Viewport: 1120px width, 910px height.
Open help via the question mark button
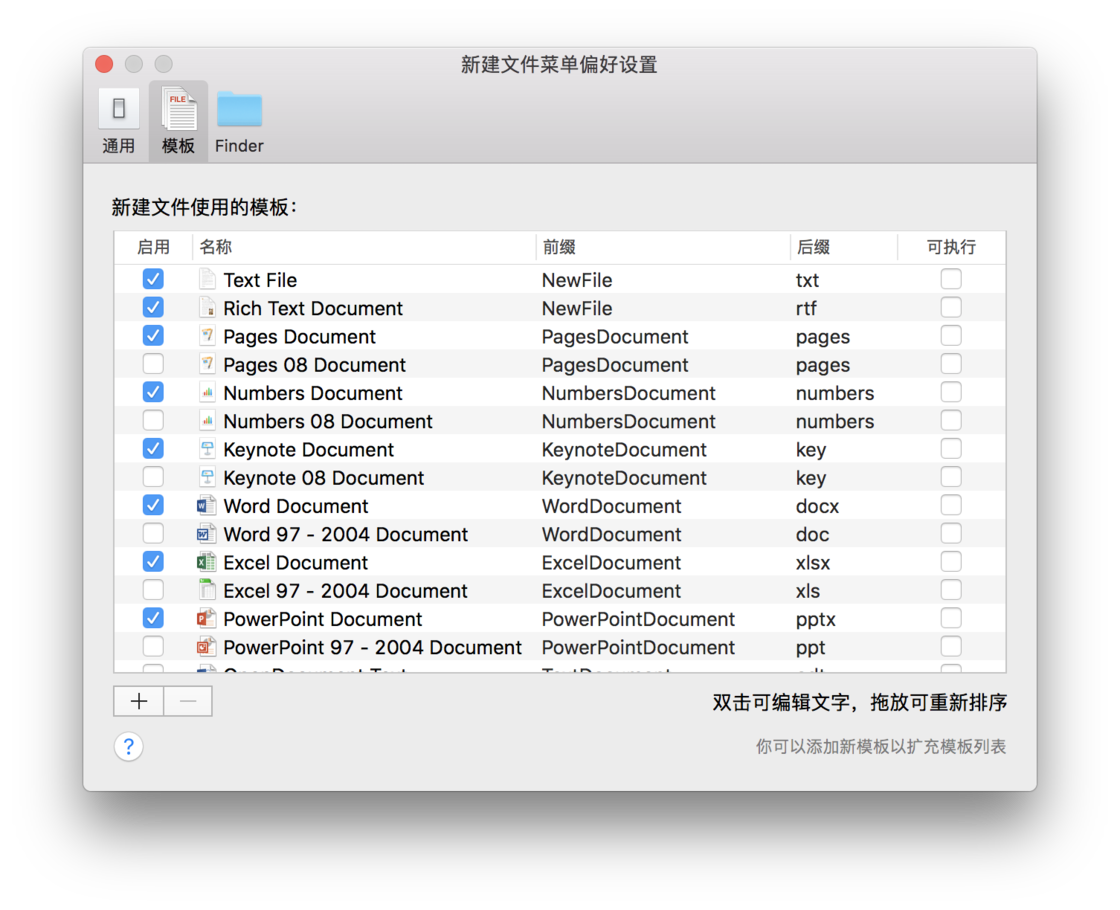tap(128, 746)
